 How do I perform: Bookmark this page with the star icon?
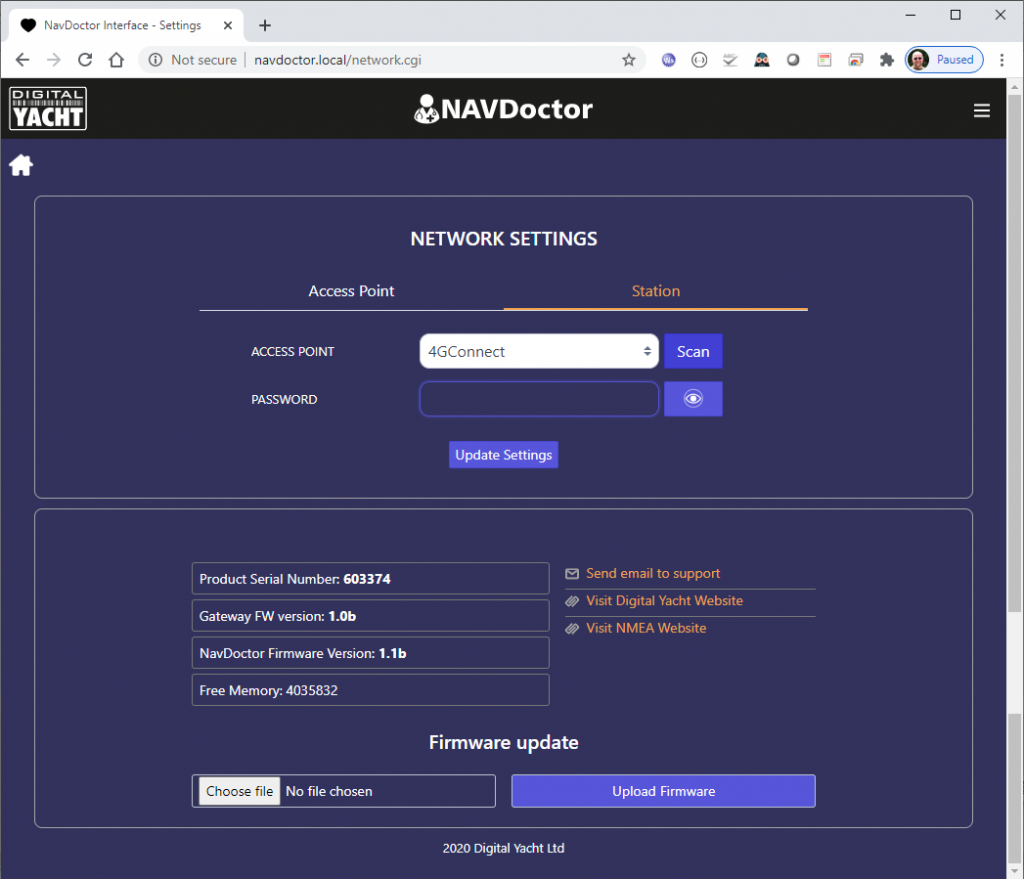pos(628,60)
